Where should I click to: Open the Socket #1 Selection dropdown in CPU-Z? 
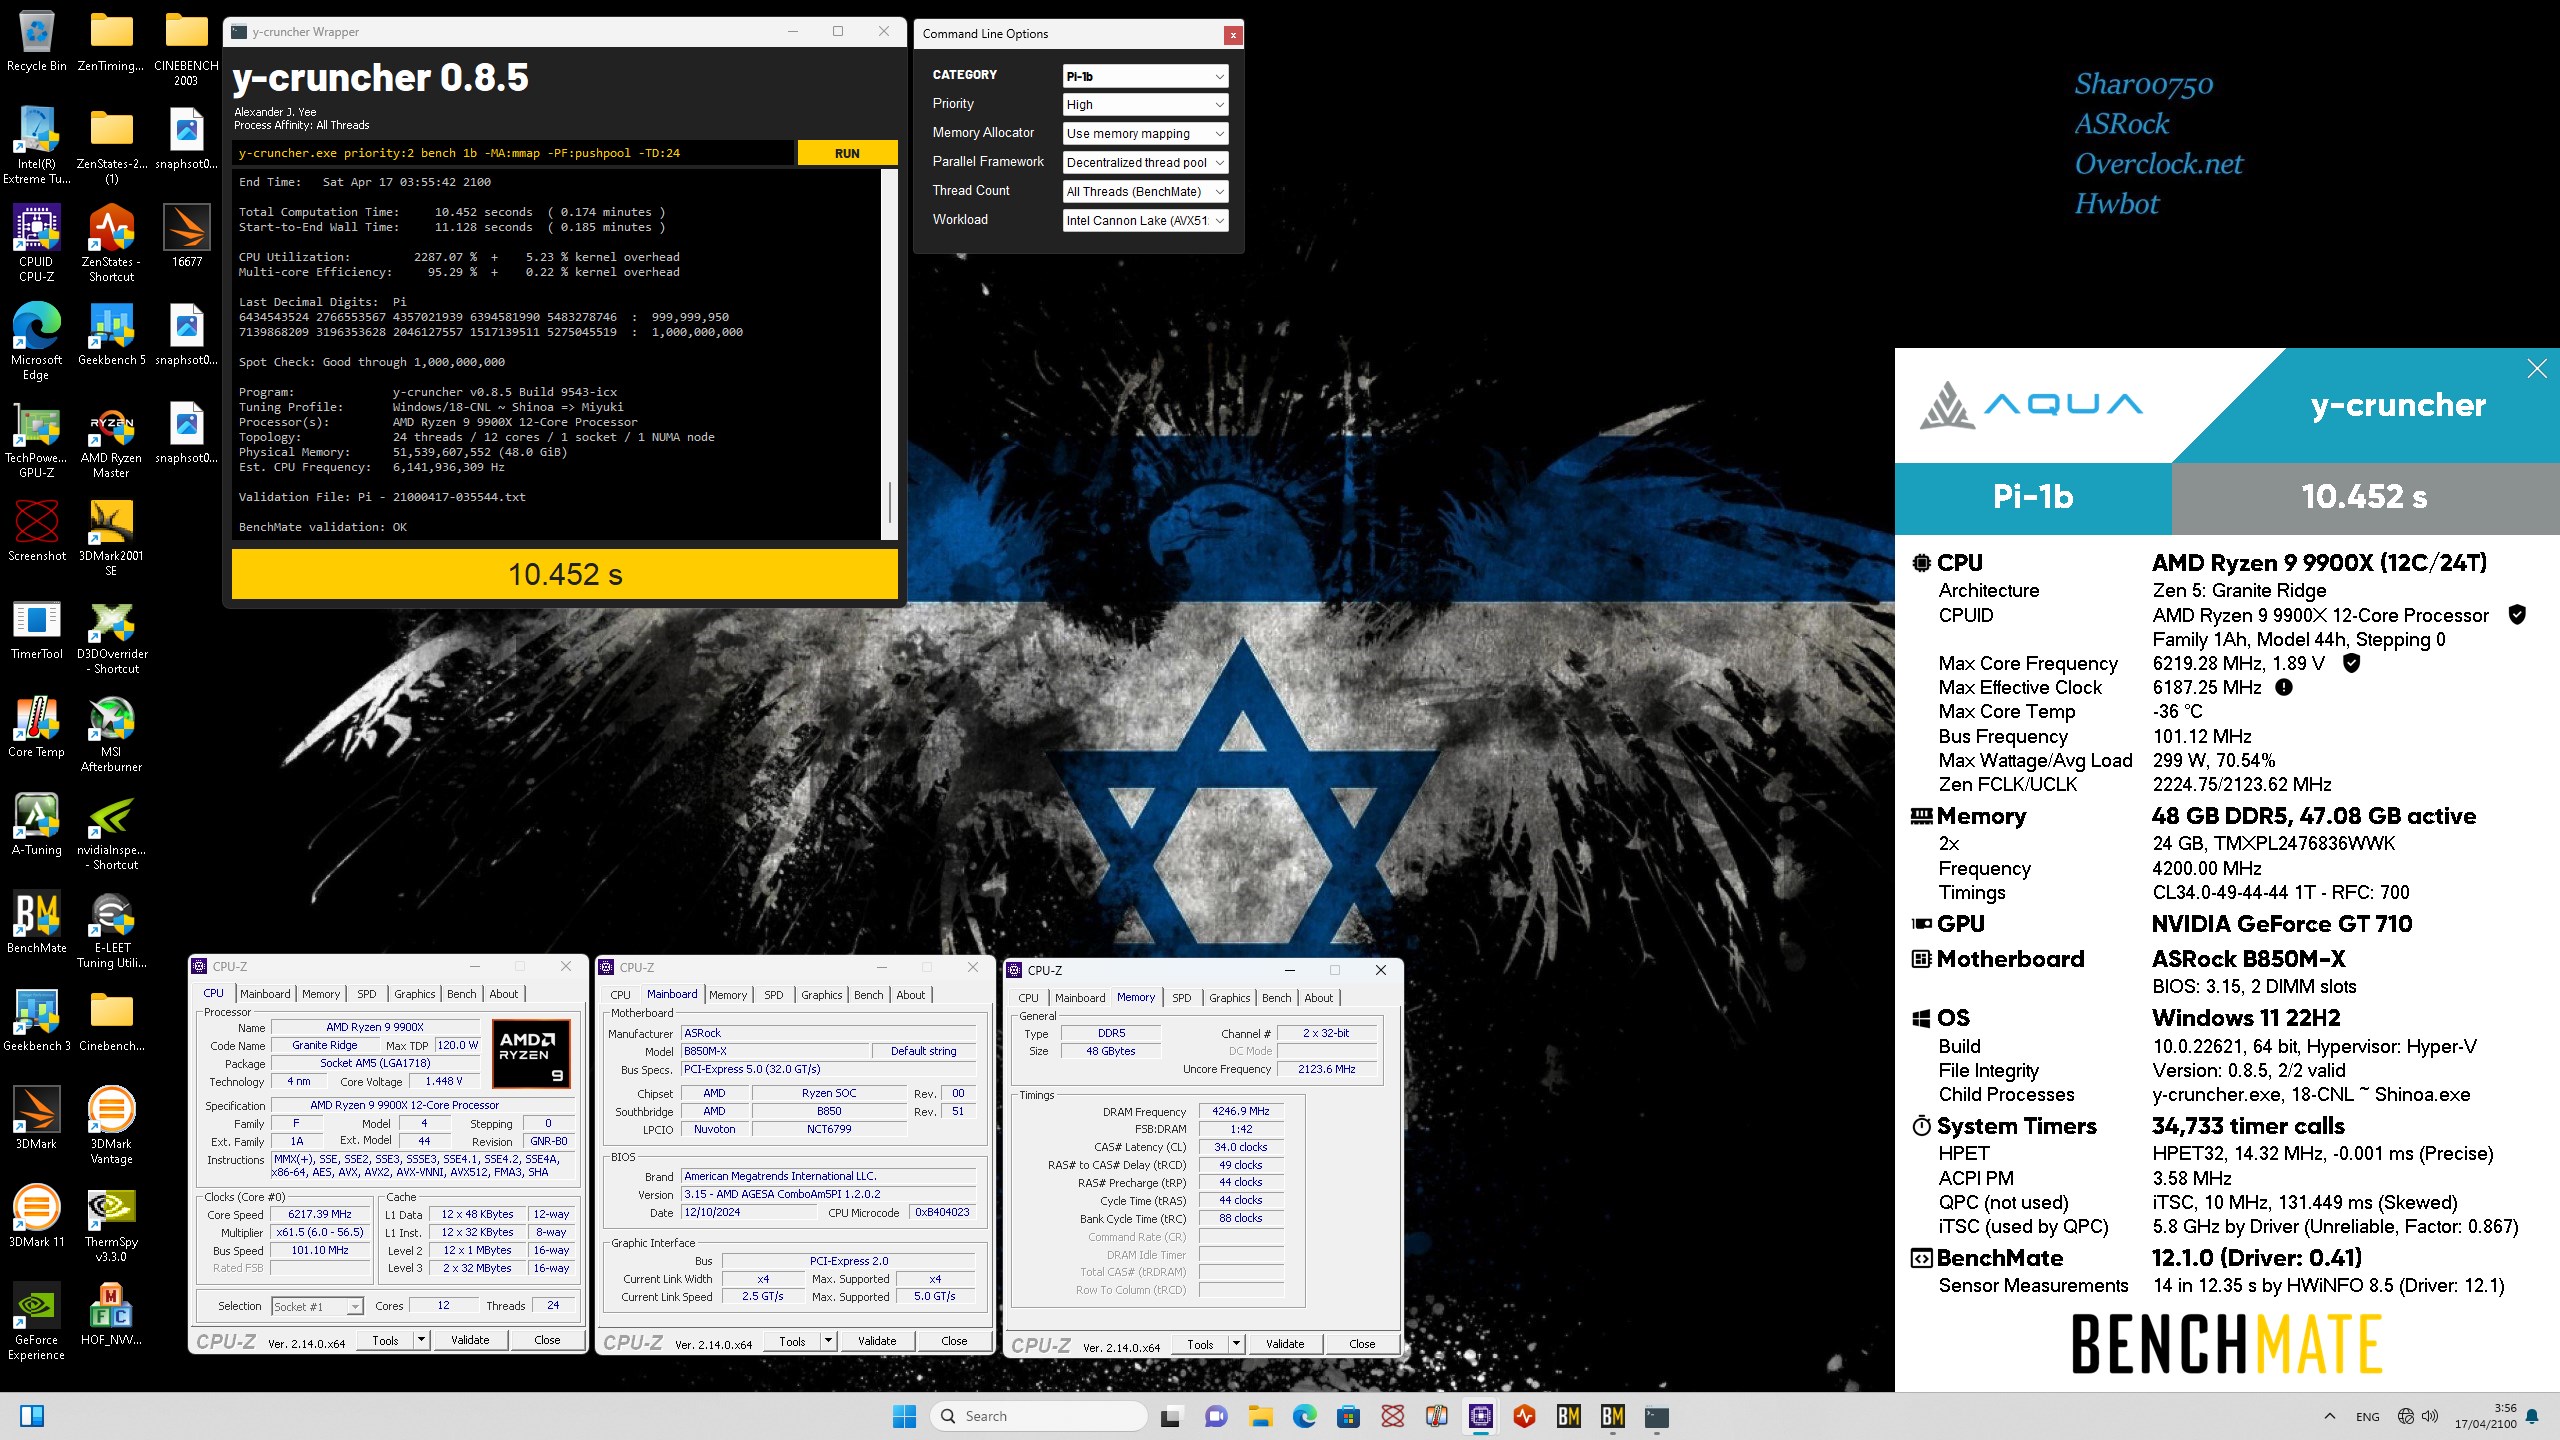pos(316,1307)
